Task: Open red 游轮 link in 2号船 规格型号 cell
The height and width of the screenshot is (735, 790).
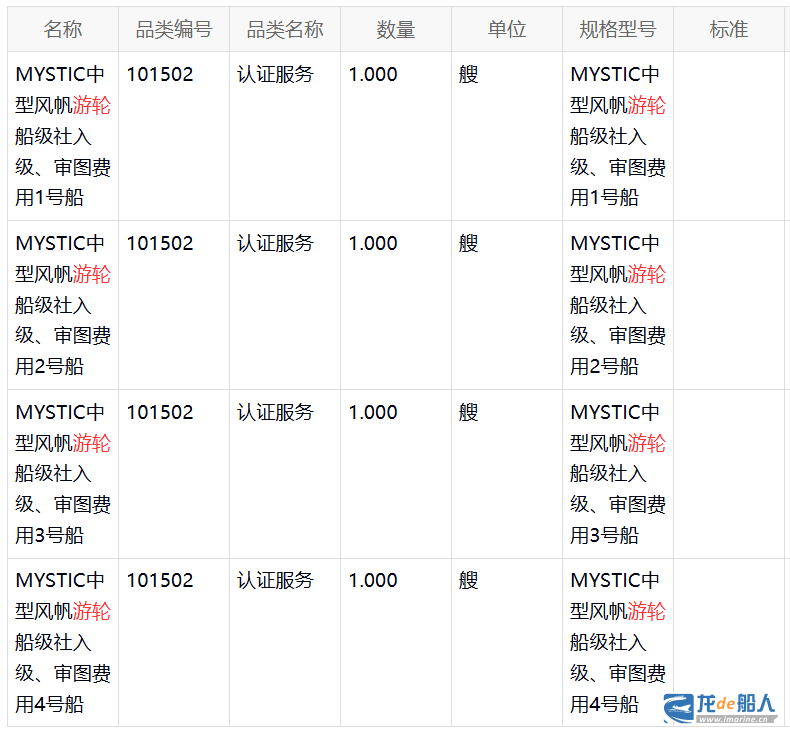Action: [x=646, y=275]
